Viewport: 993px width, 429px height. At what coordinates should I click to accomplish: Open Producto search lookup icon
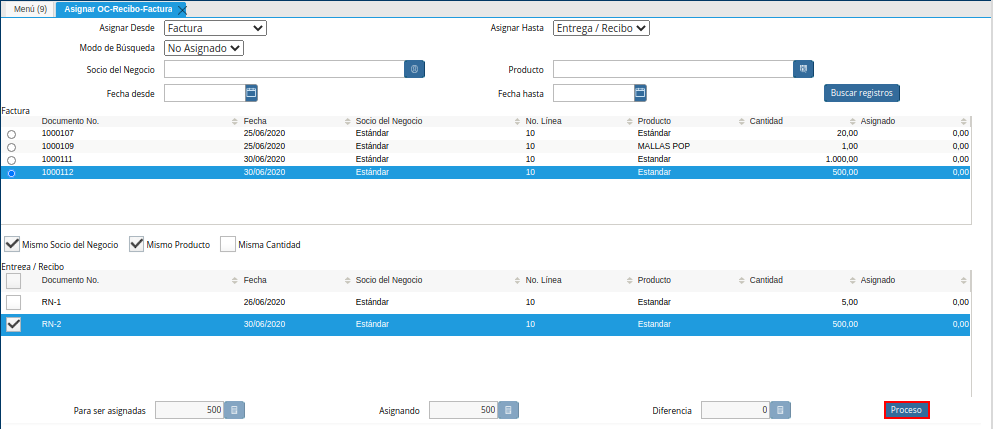801,69
